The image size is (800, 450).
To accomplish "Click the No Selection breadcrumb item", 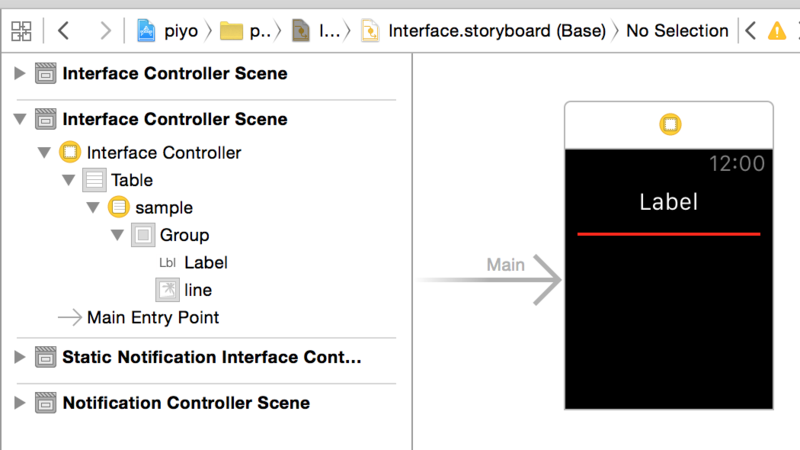I will pyautogui.click(x=677, y=31).
